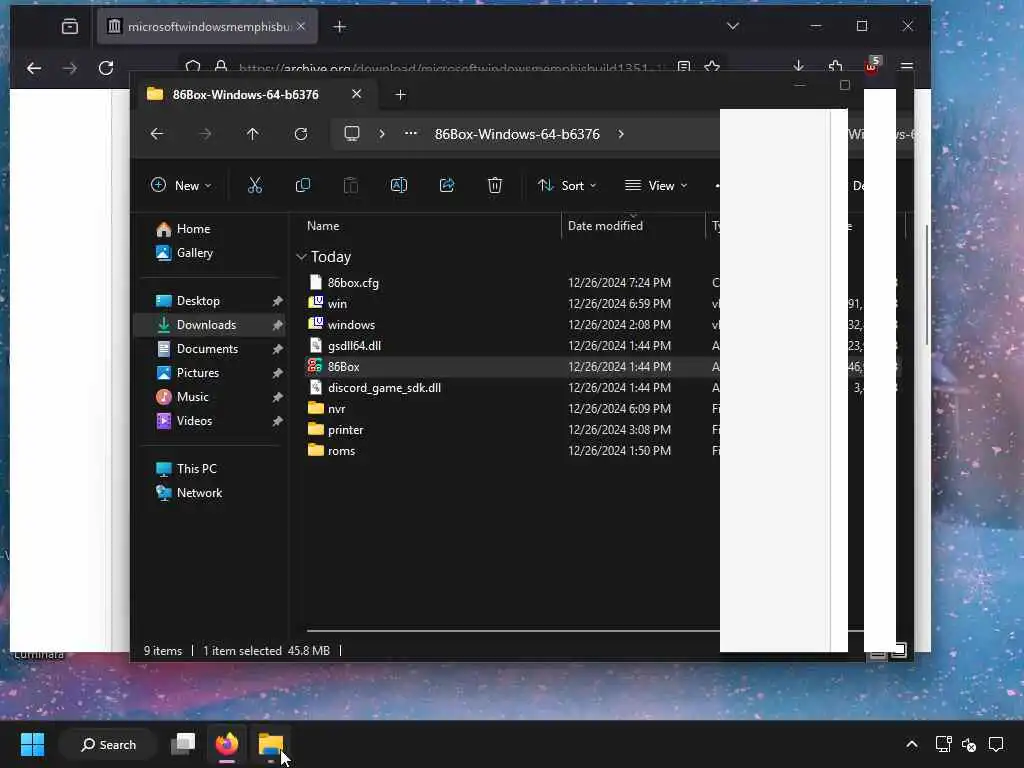Expand chevron after the This PC breadcrumb icon
Image resolution: width=1024 pixels, height=768 pixels.
point(382,134)
